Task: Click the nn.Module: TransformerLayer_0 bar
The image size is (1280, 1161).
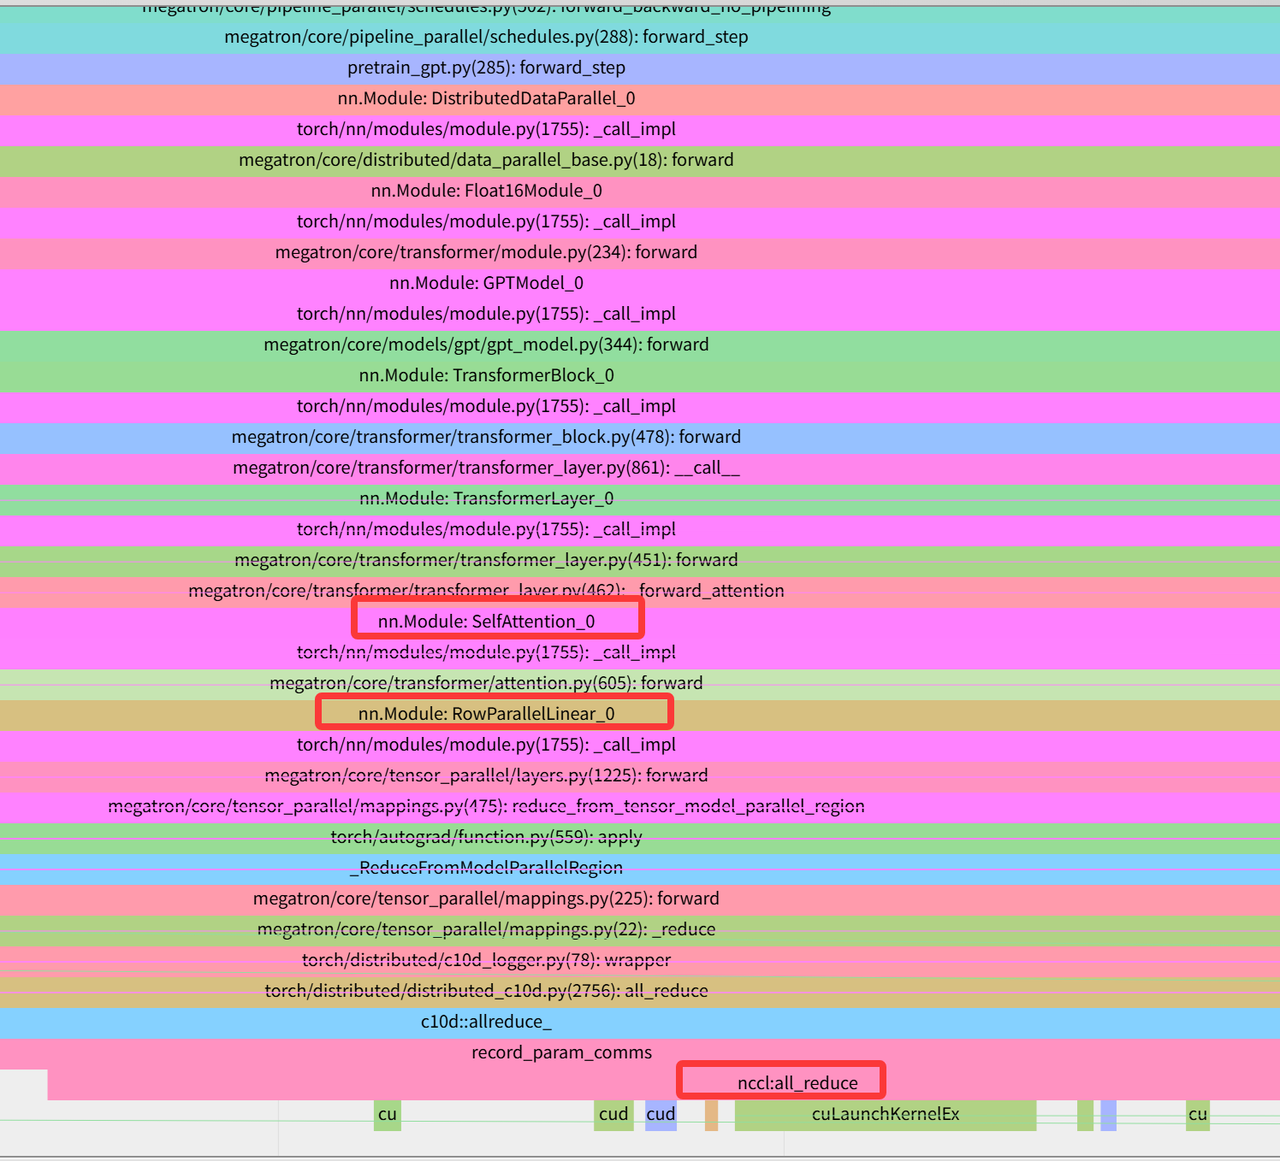Action: 486,498
